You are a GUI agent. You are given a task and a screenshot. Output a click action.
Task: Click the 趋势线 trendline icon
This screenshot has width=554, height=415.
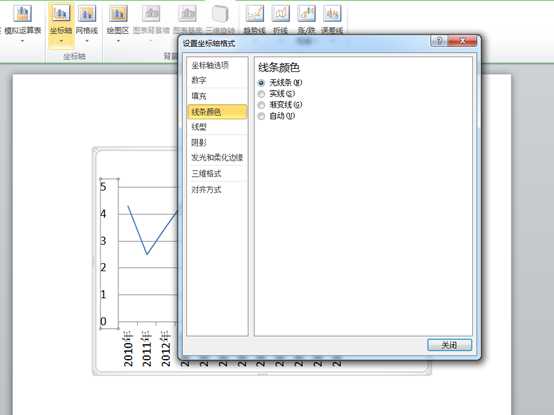click(255, 13)
